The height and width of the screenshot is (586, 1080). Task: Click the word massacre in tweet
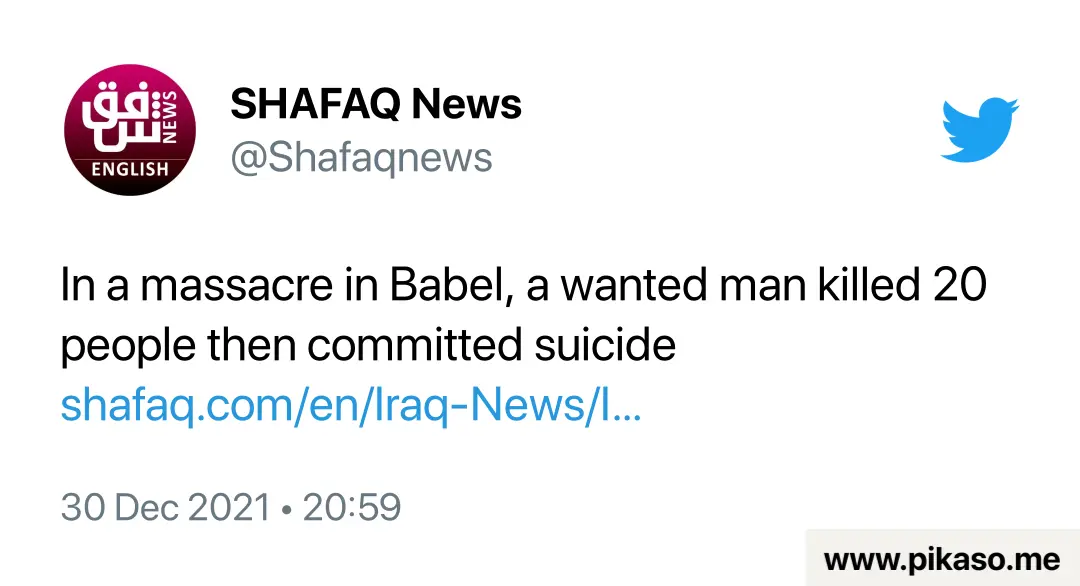(237, 284)
